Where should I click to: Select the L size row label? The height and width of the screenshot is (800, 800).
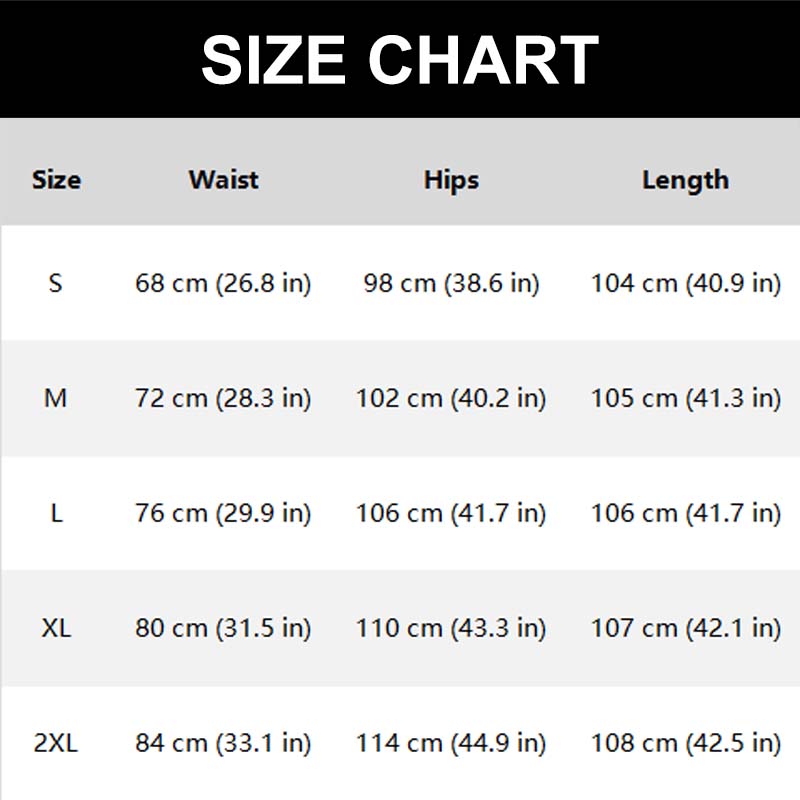tap(56, 513)
